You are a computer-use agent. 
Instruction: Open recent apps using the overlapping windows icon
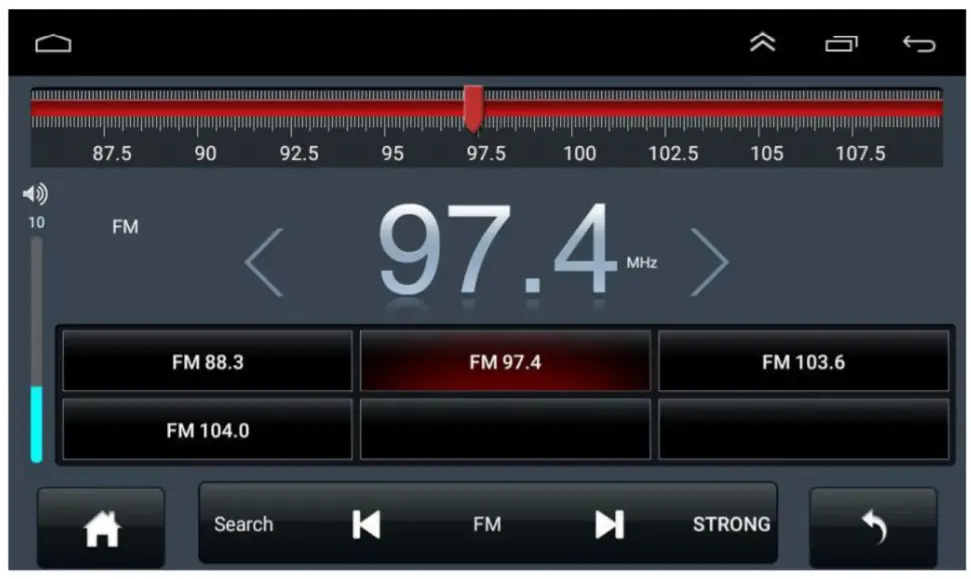point(842,44)
